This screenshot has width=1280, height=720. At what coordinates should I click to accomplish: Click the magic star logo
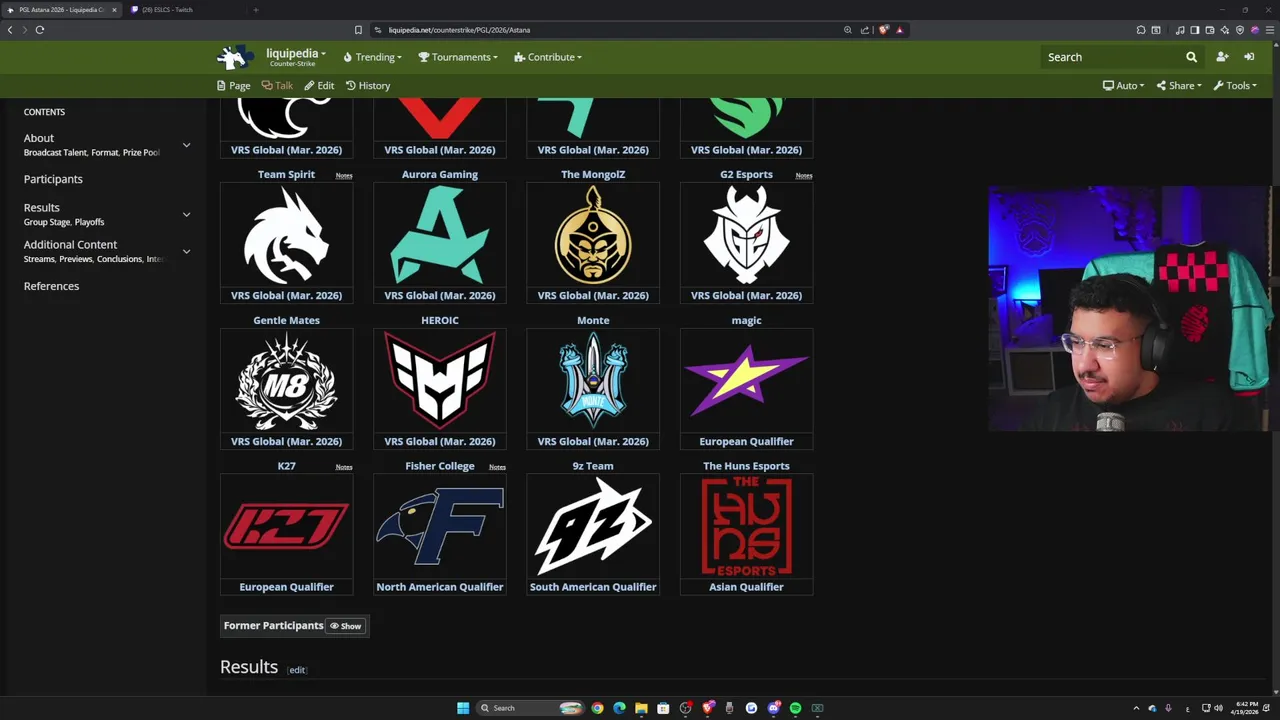[x=746, y=380]
